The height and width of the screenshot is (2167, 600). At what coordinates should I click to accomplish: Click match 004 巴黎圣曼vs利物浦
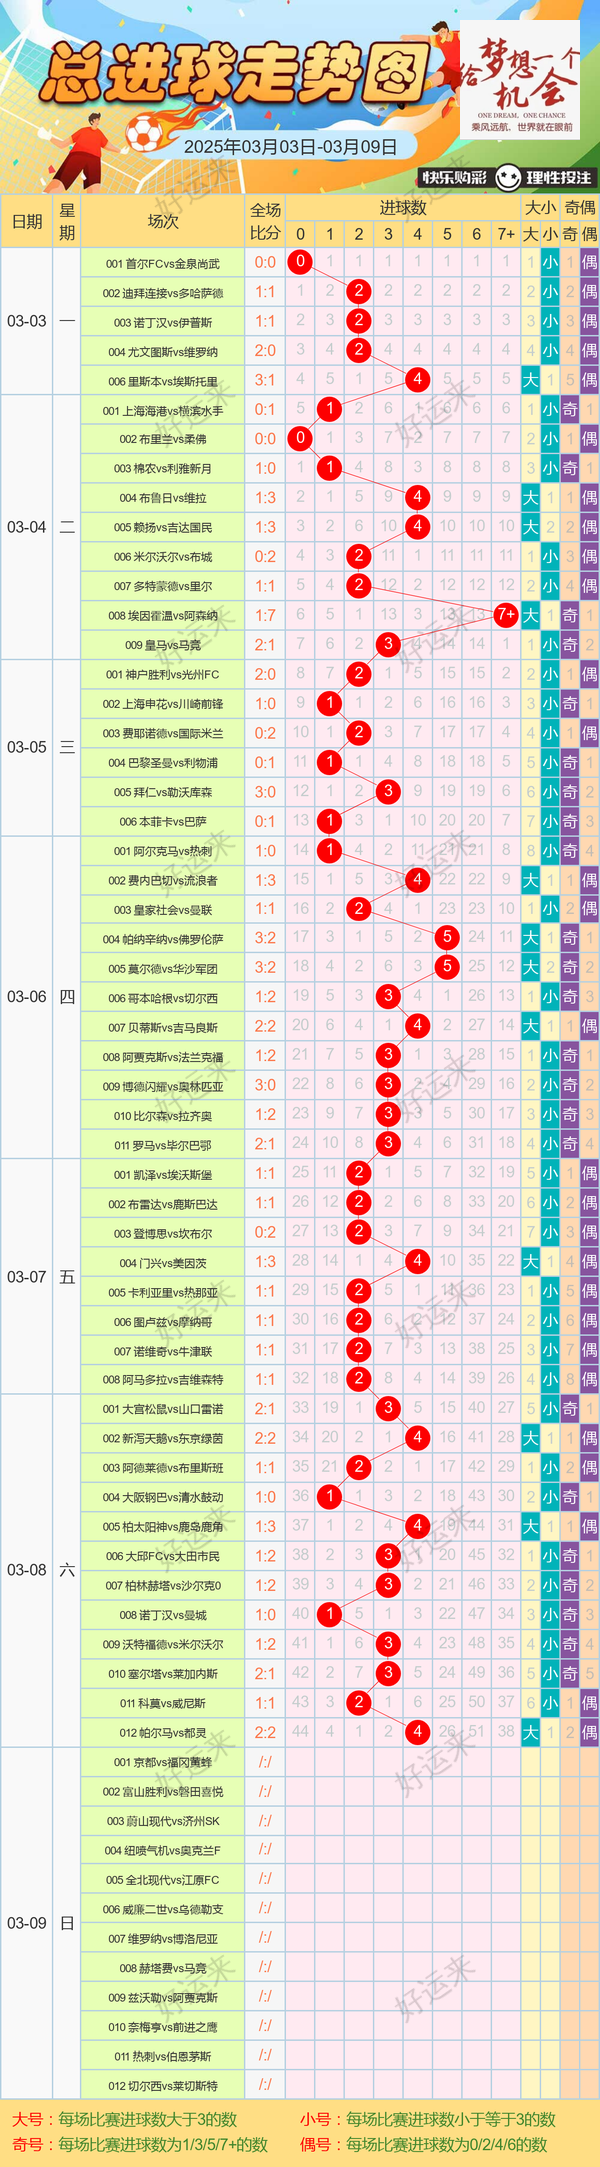click(x=163, y=762)
